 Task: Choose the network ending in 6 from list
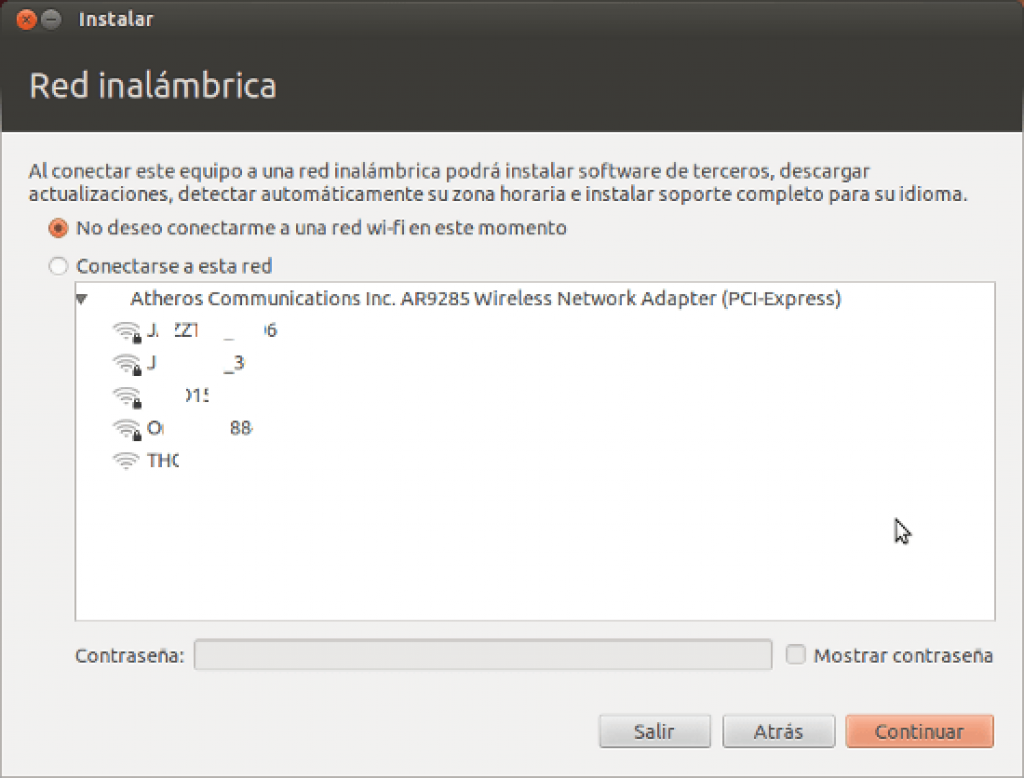[x=212, y=331]
